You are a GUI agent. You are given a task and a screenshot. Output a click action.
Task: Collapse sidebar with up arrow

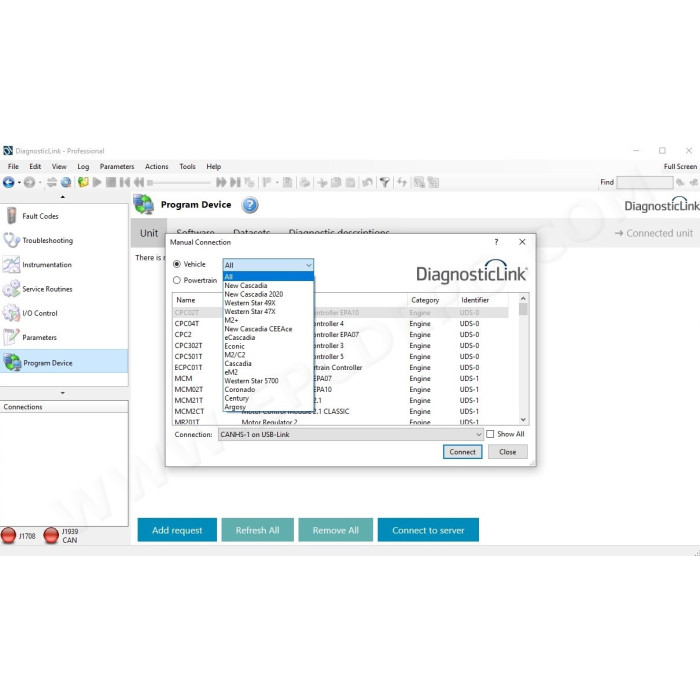pos(63,197)
